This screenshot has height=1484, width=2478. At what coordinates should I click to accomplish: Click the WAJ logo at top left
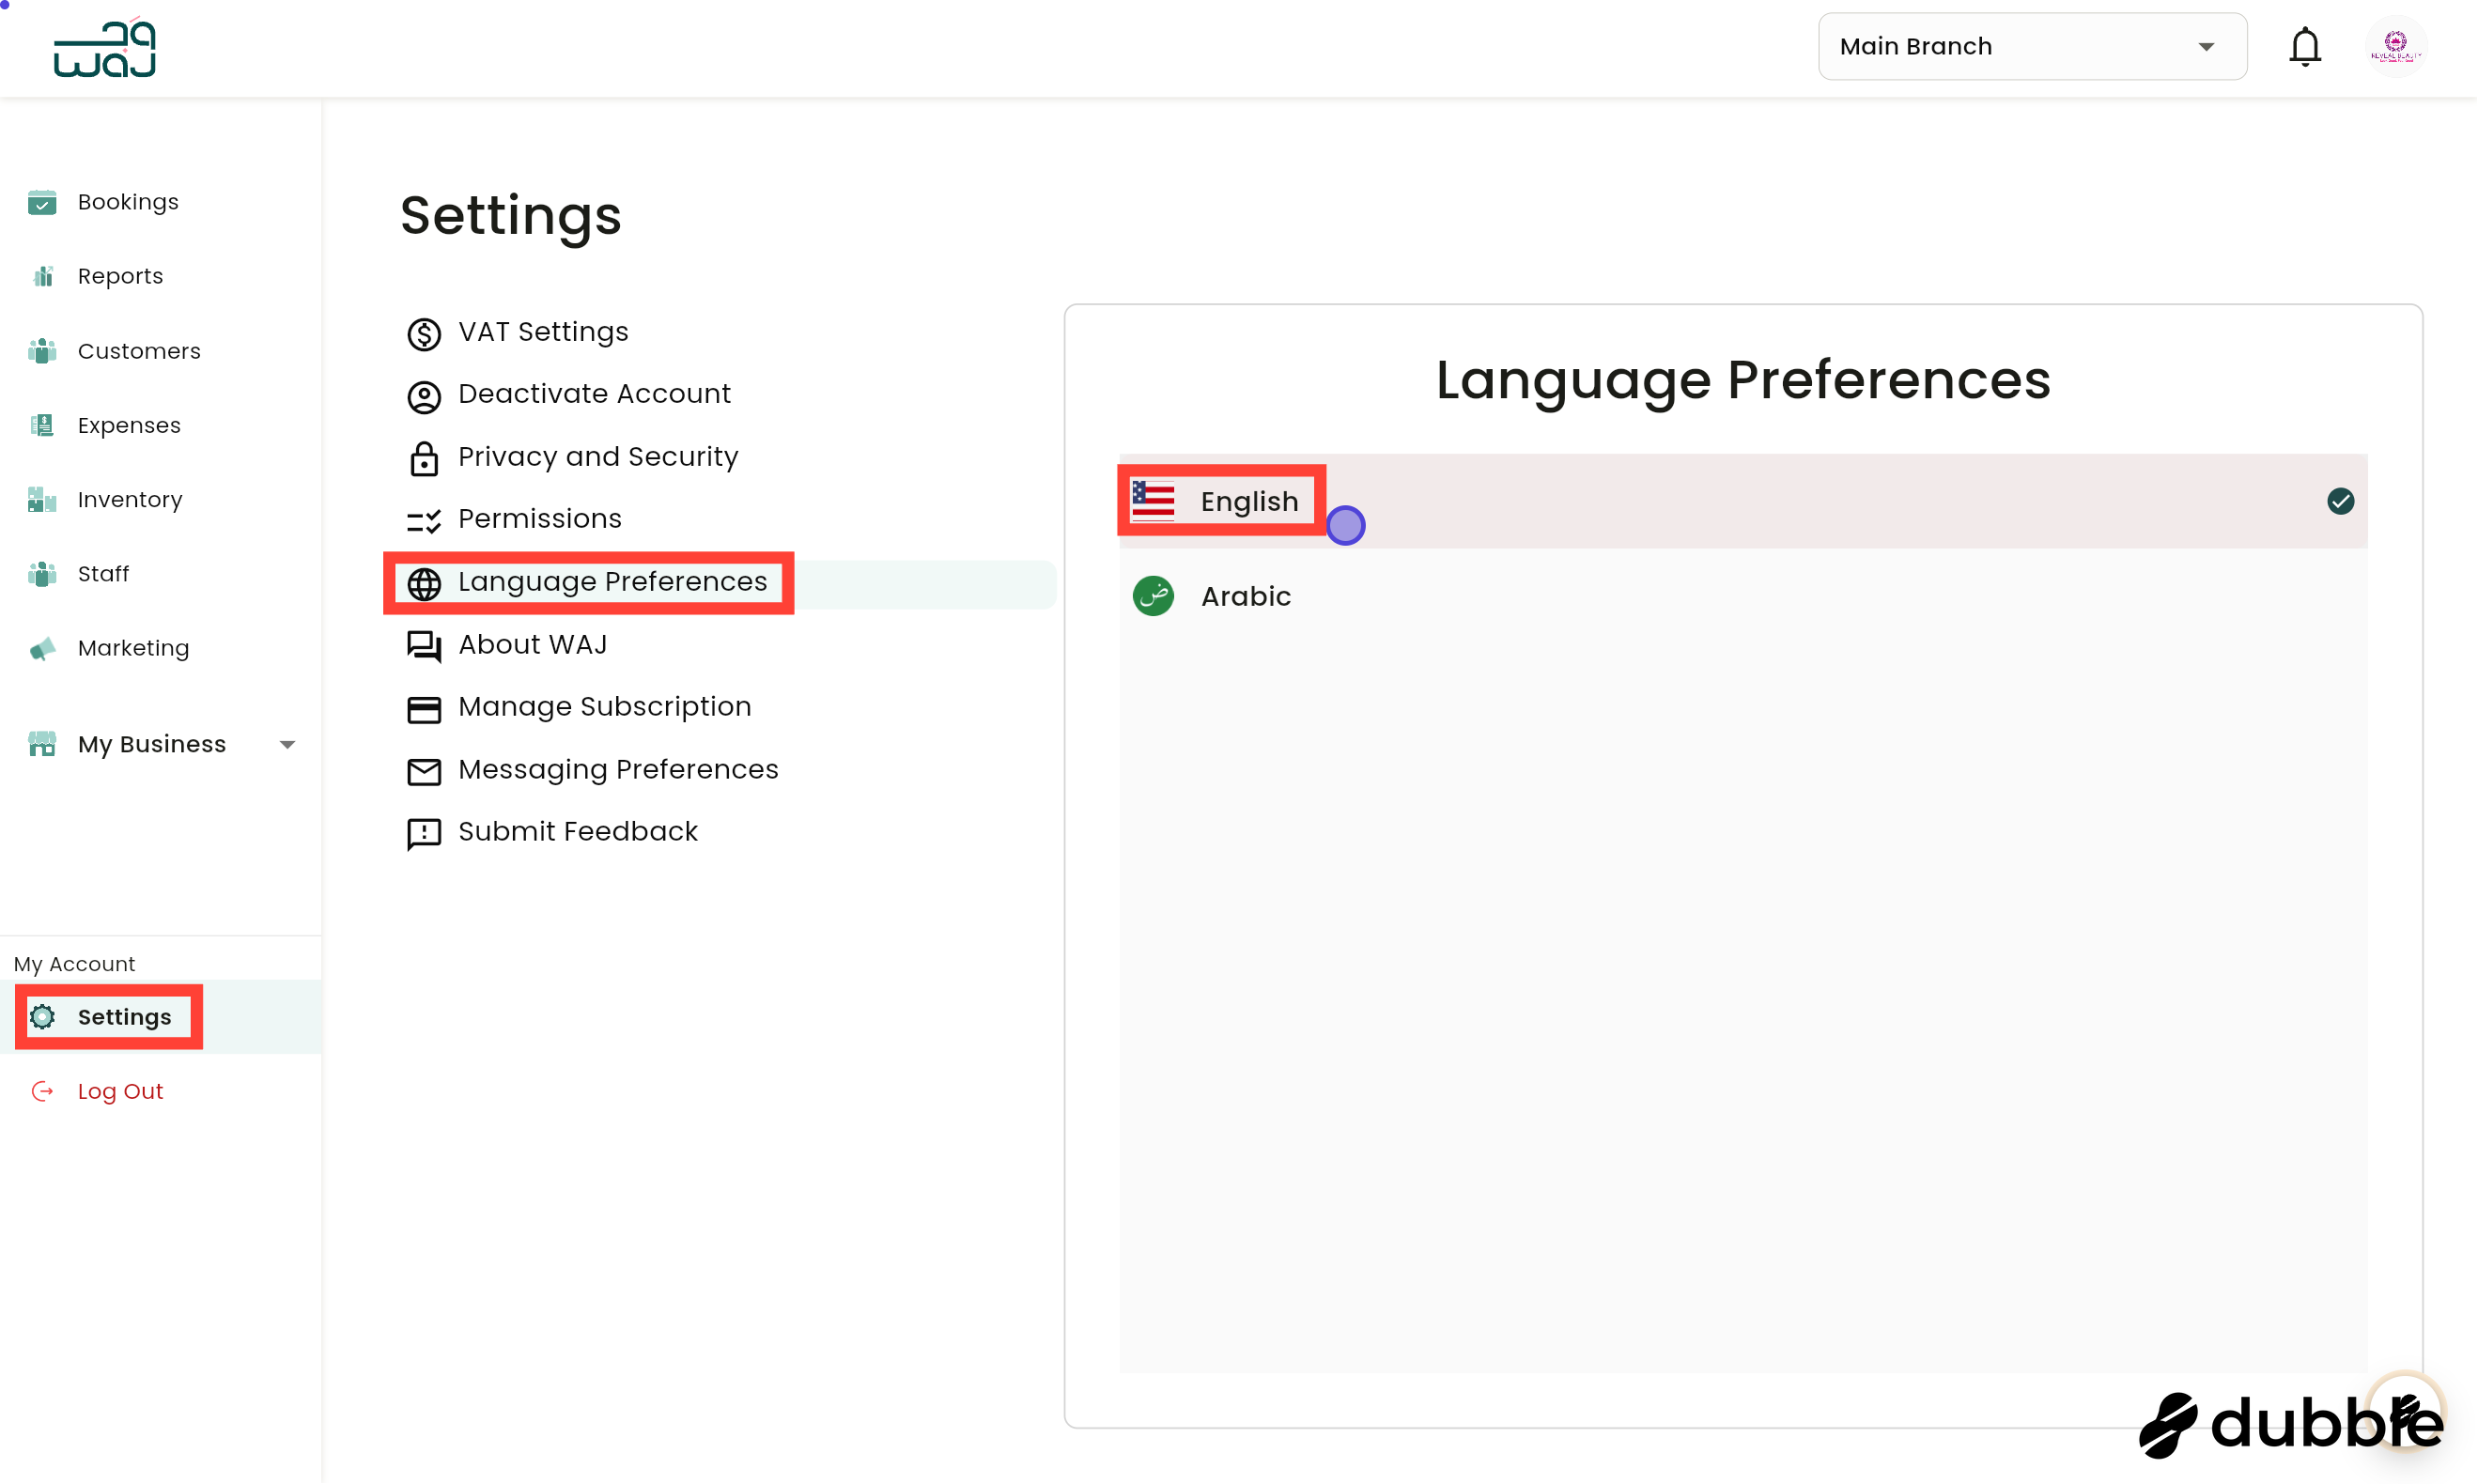click(x=104, y=47)
